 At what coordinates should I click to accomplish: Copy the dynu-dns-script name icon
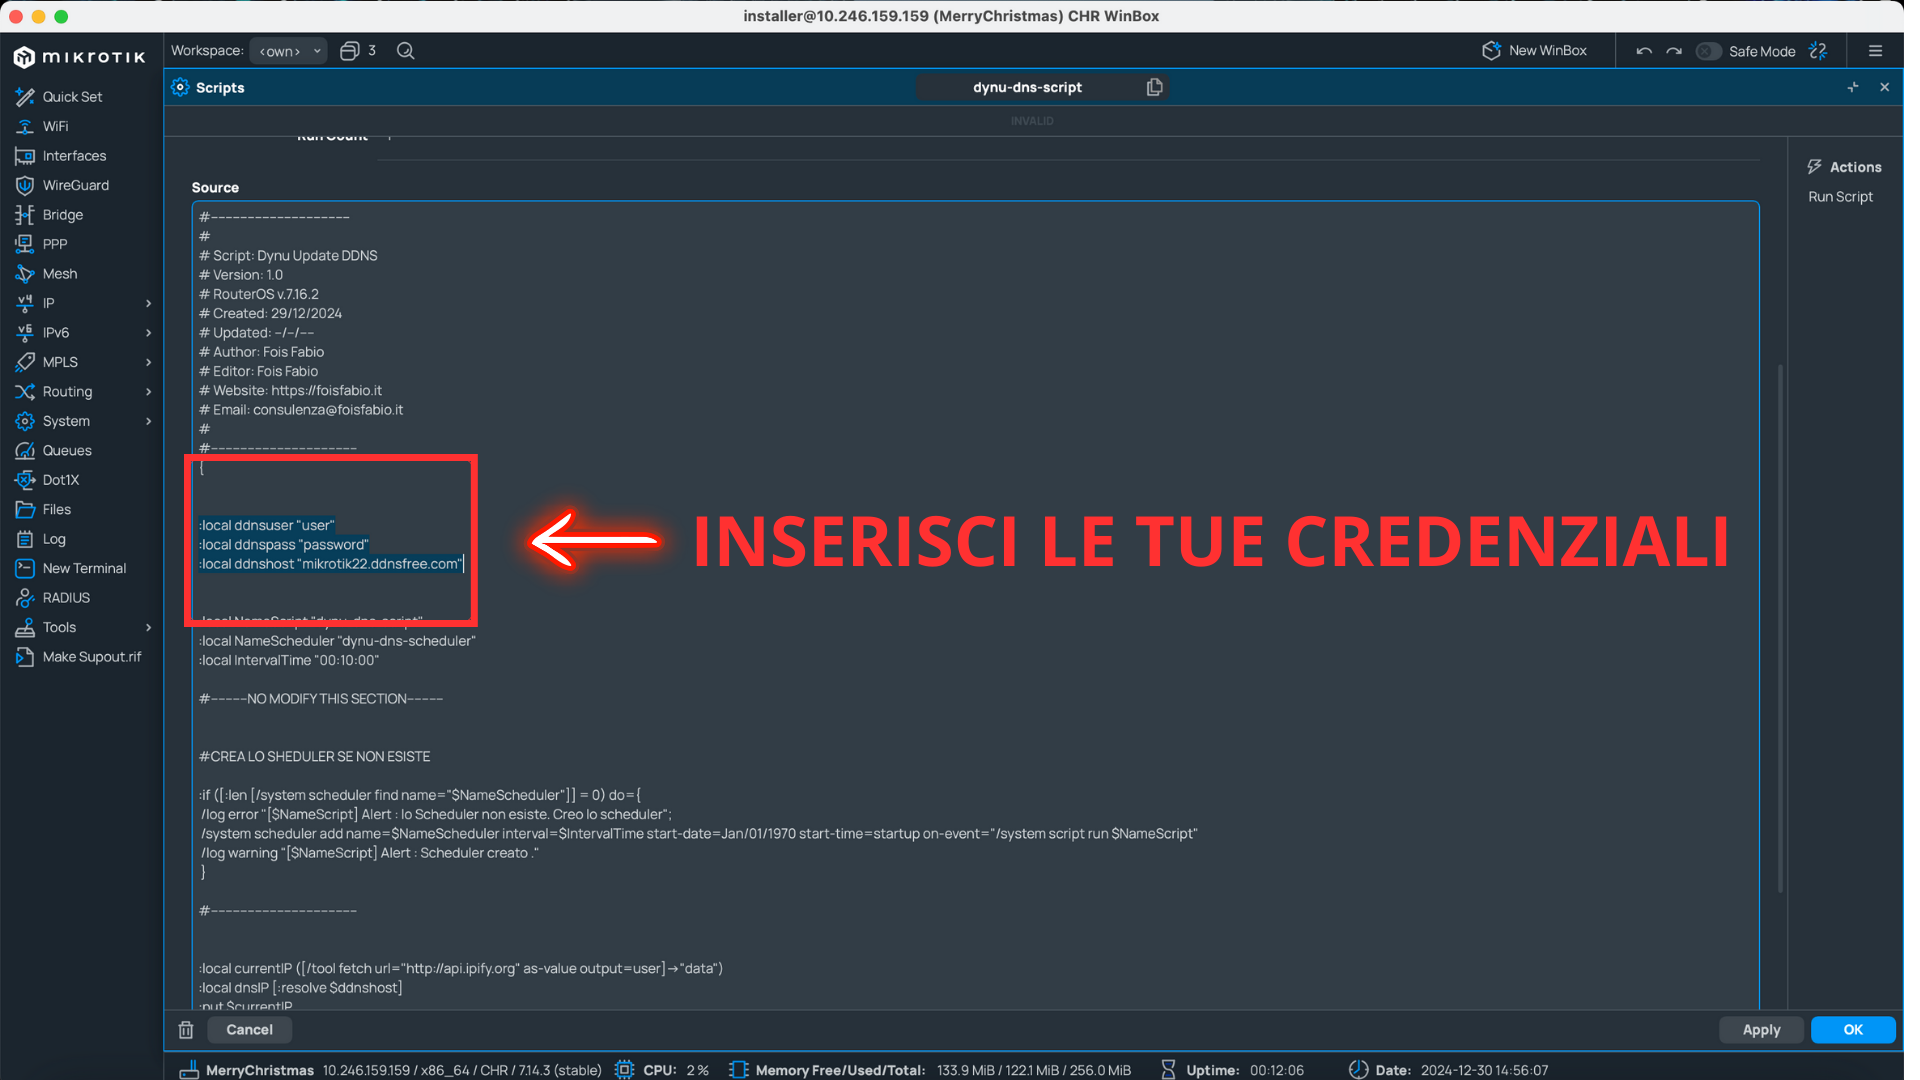point(1154,87)
